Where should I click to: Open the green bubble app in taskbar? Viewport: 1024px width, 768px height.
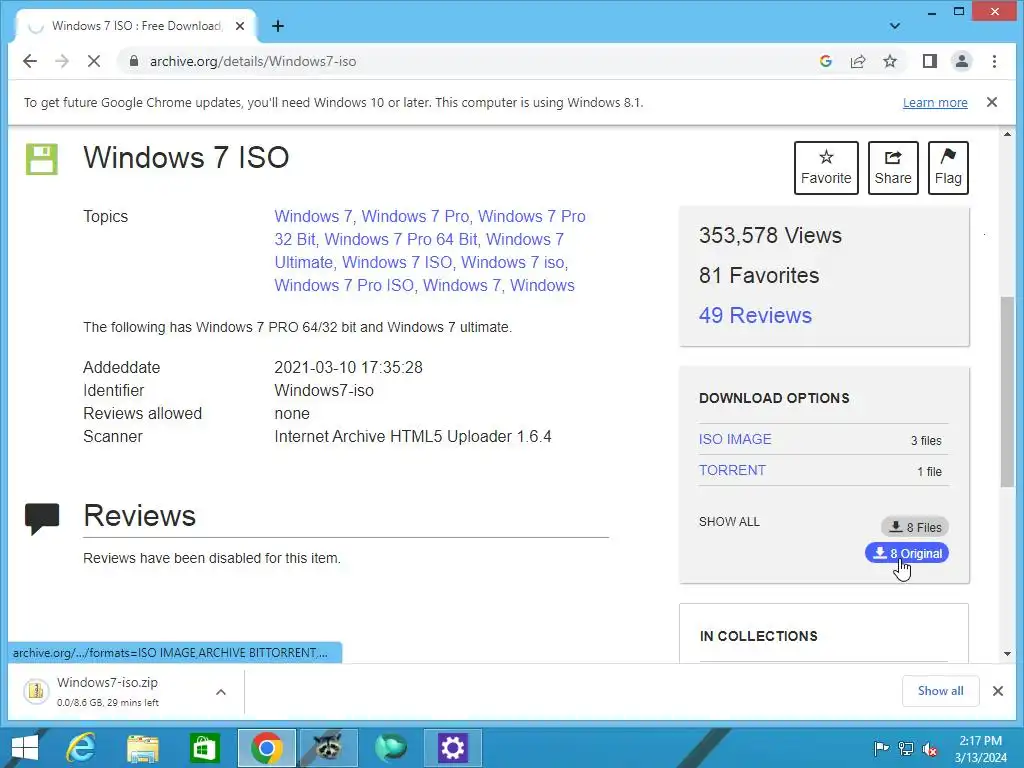click(391, 748)
